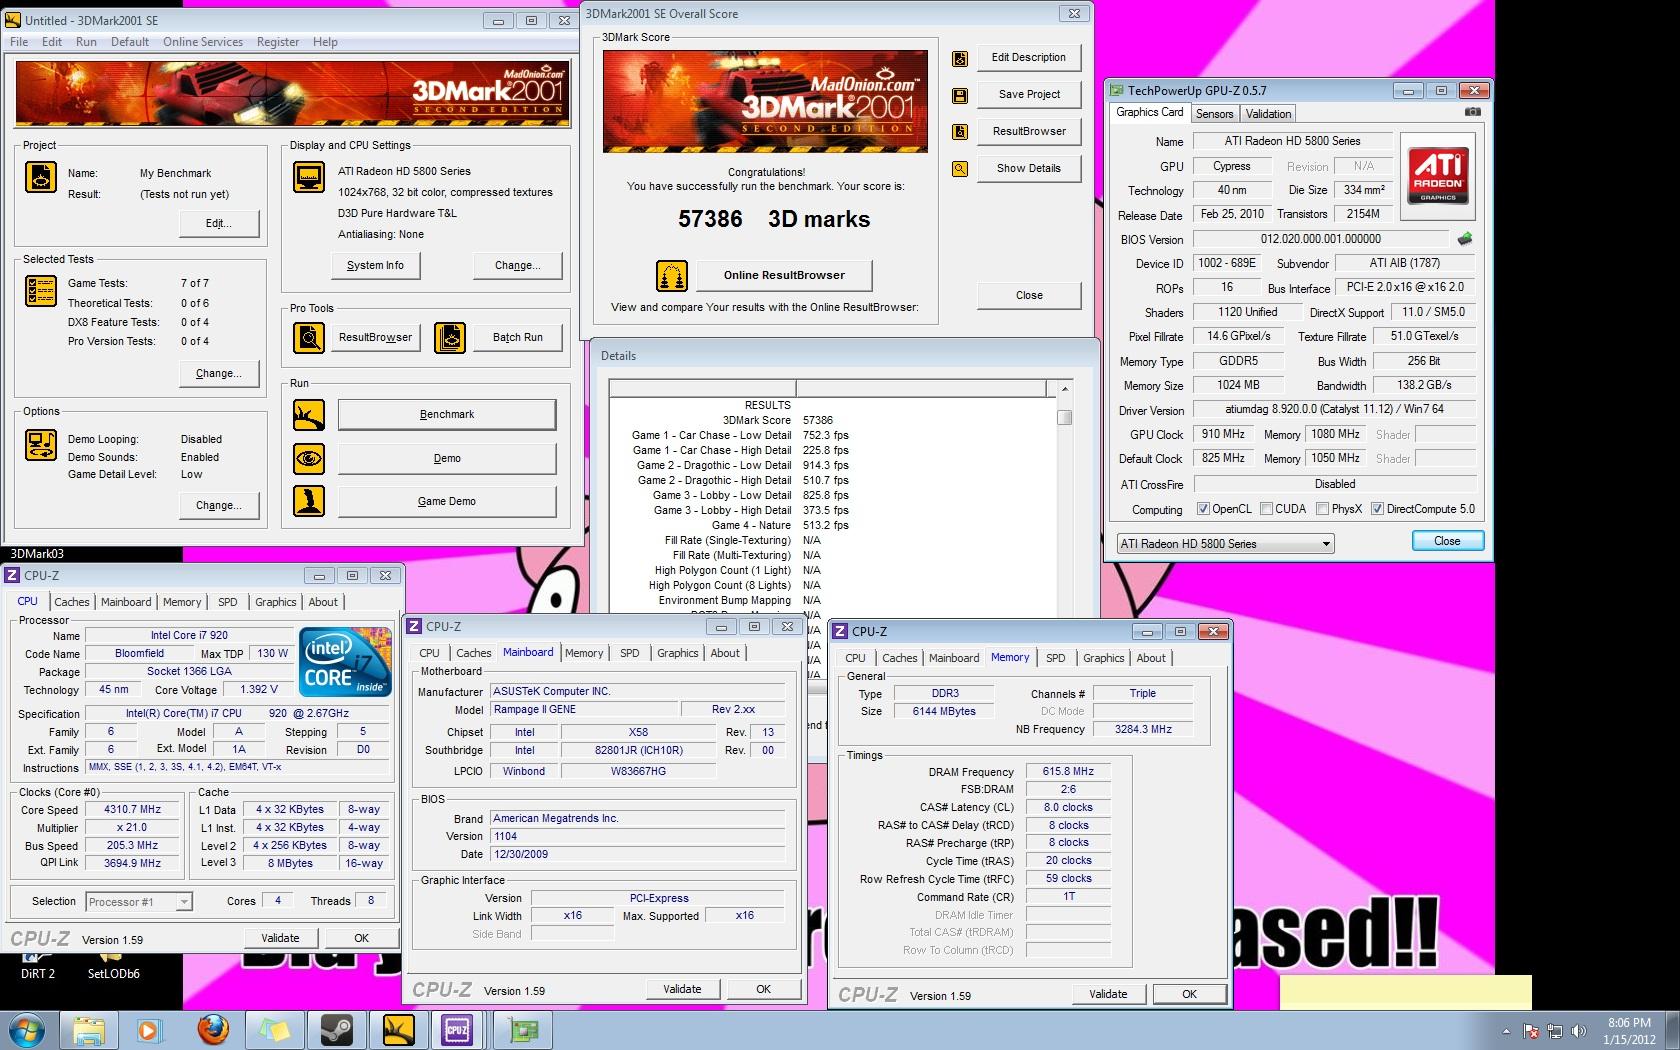Image resolution: width=1680 pixels, height=1050 pixels.
Task: Click the Benchmark button
Action: click(447, 415)
